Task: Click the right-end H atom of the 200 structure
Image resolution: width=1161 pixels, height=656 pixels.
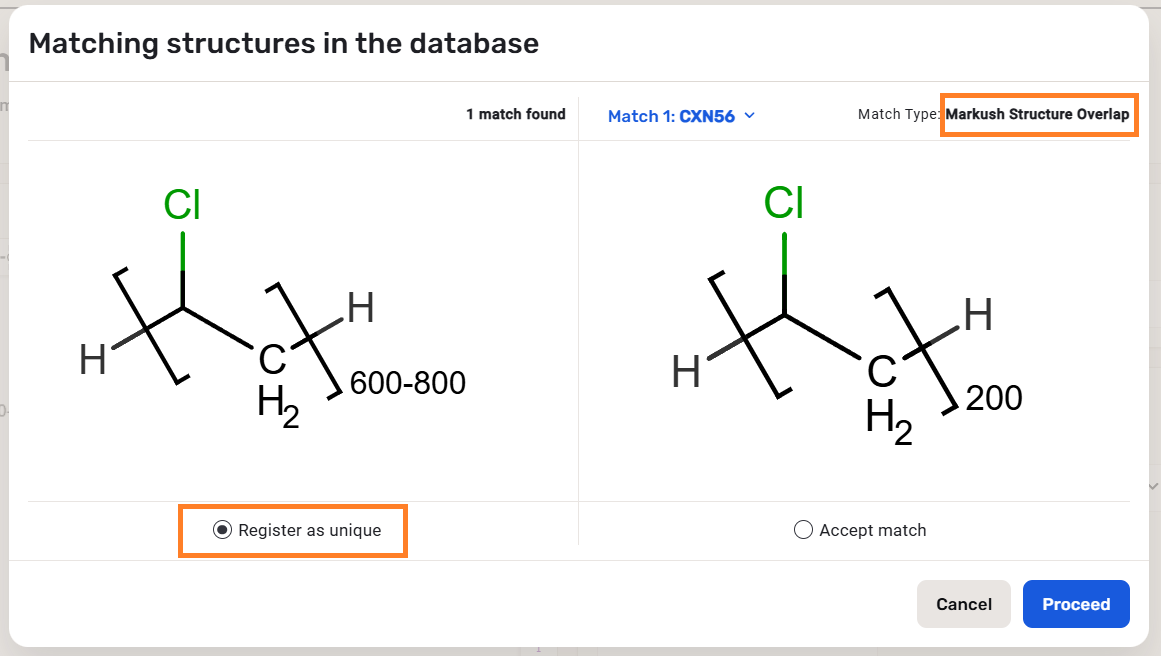Action: [x=977, y=316]
